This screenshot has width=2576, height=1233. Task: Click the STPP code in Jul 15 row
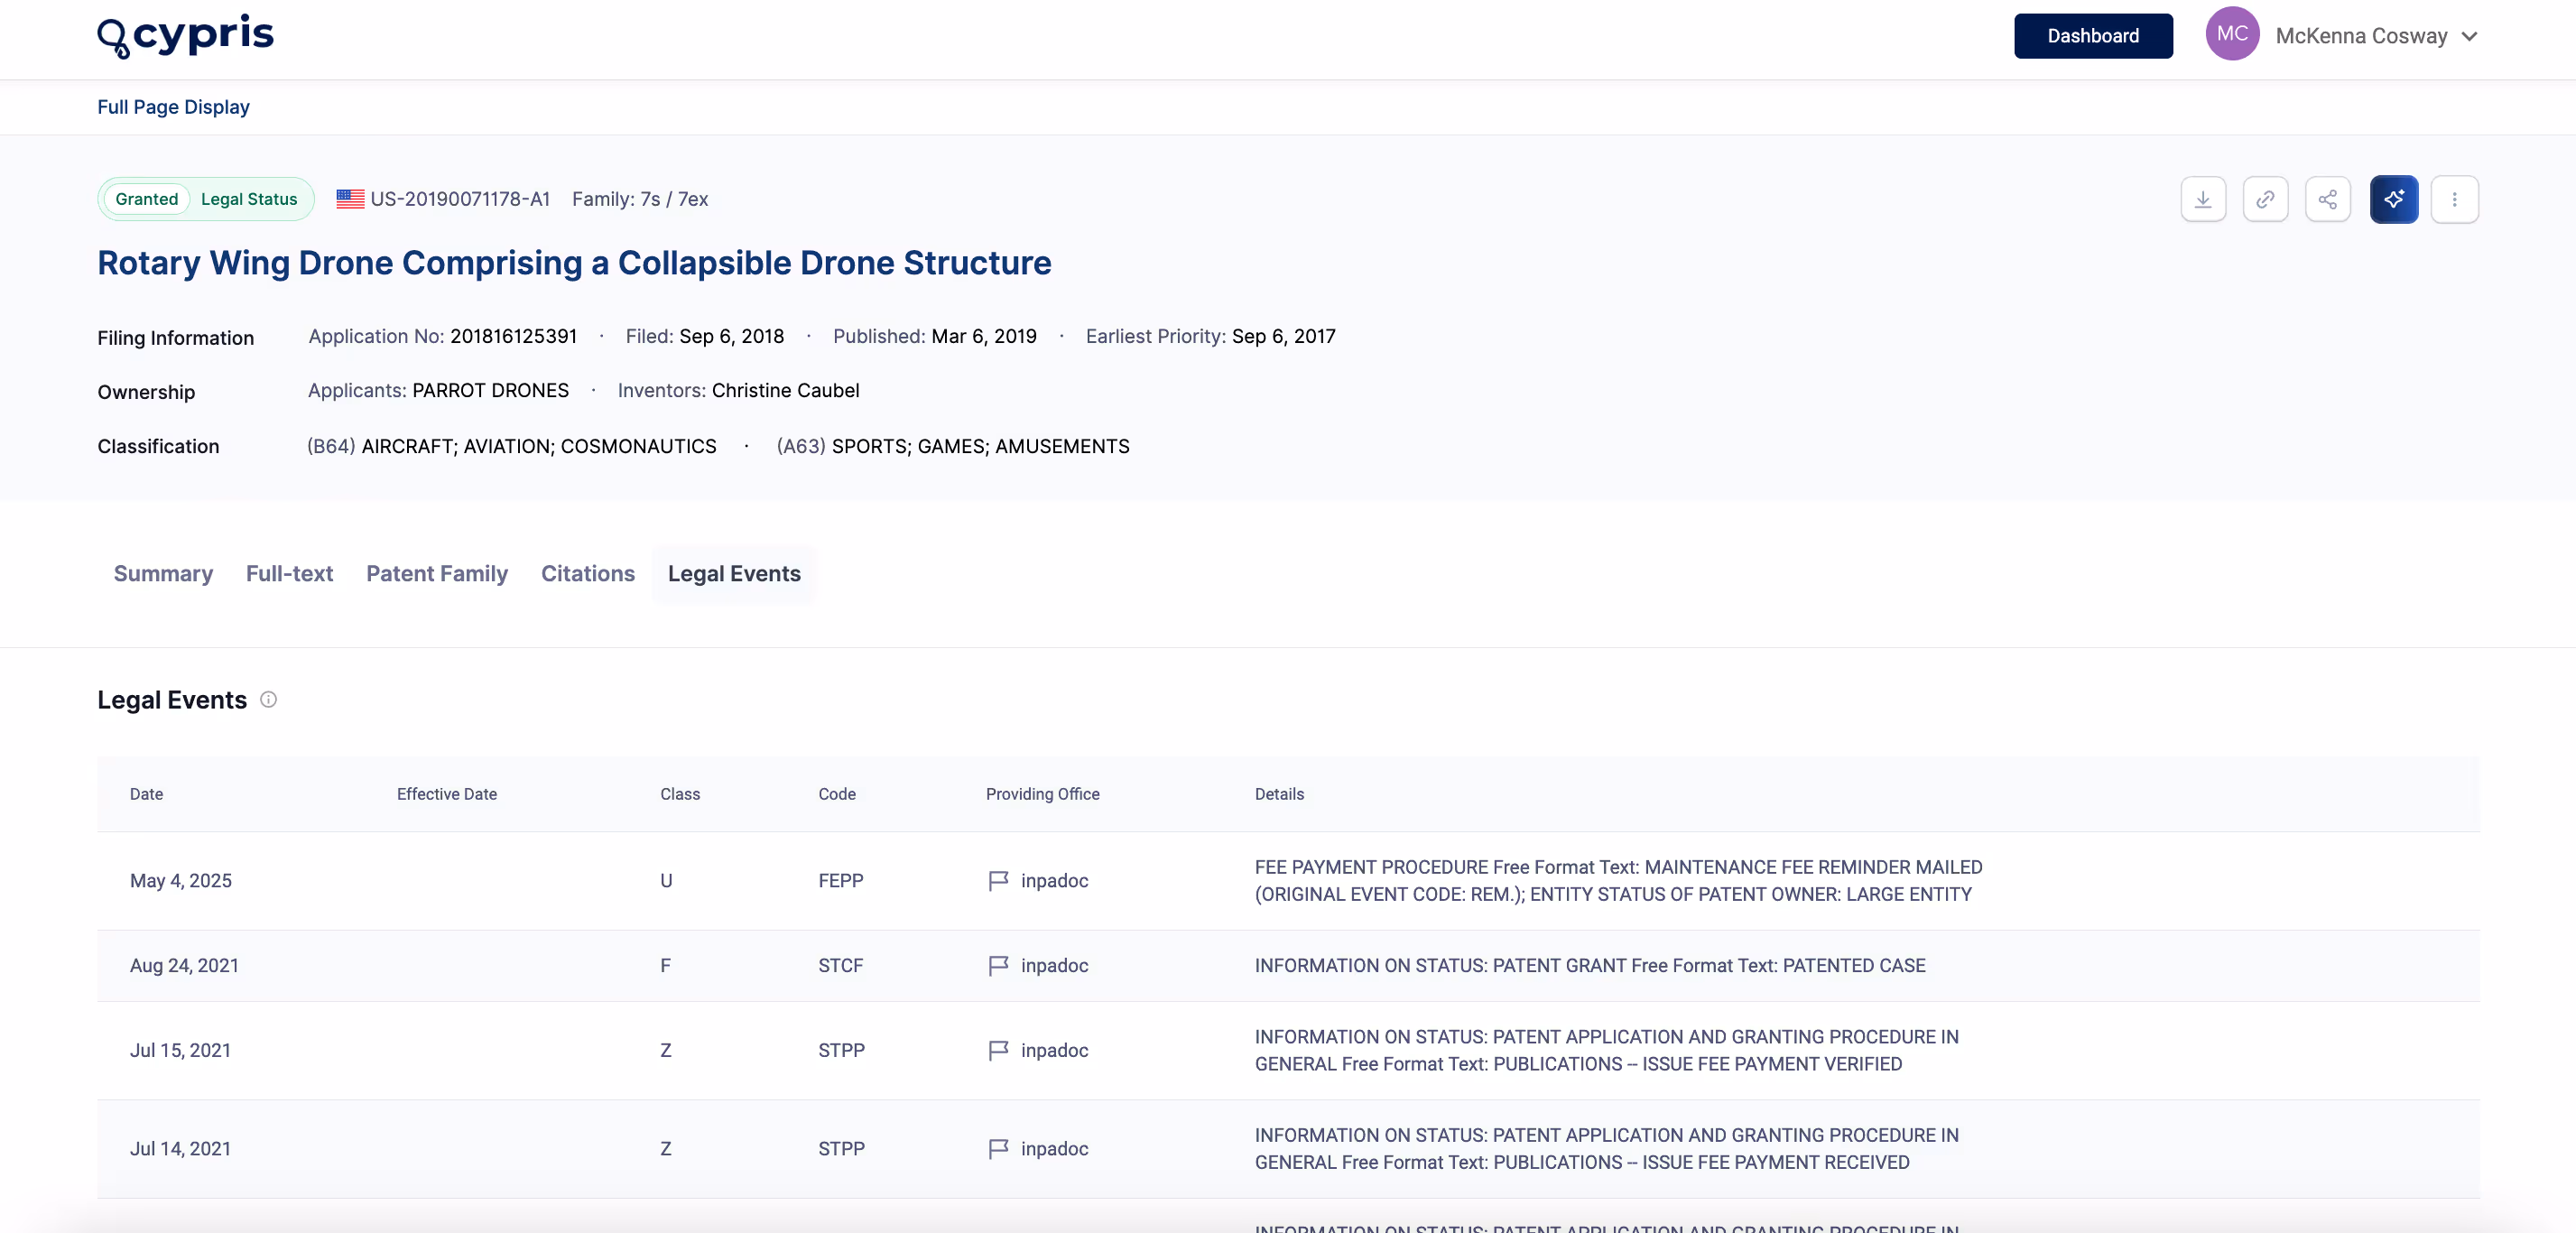841,1051
